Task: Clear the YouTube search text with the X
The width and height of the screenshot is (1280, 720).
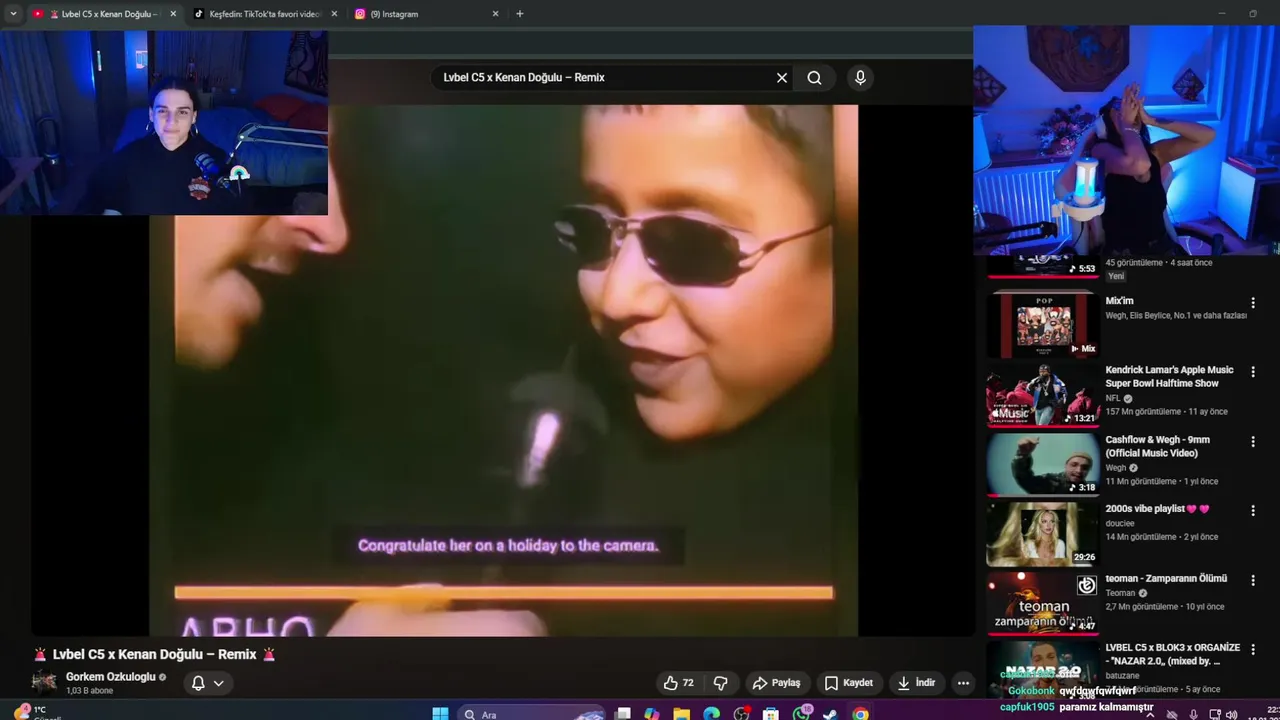Action: (782, 78)
